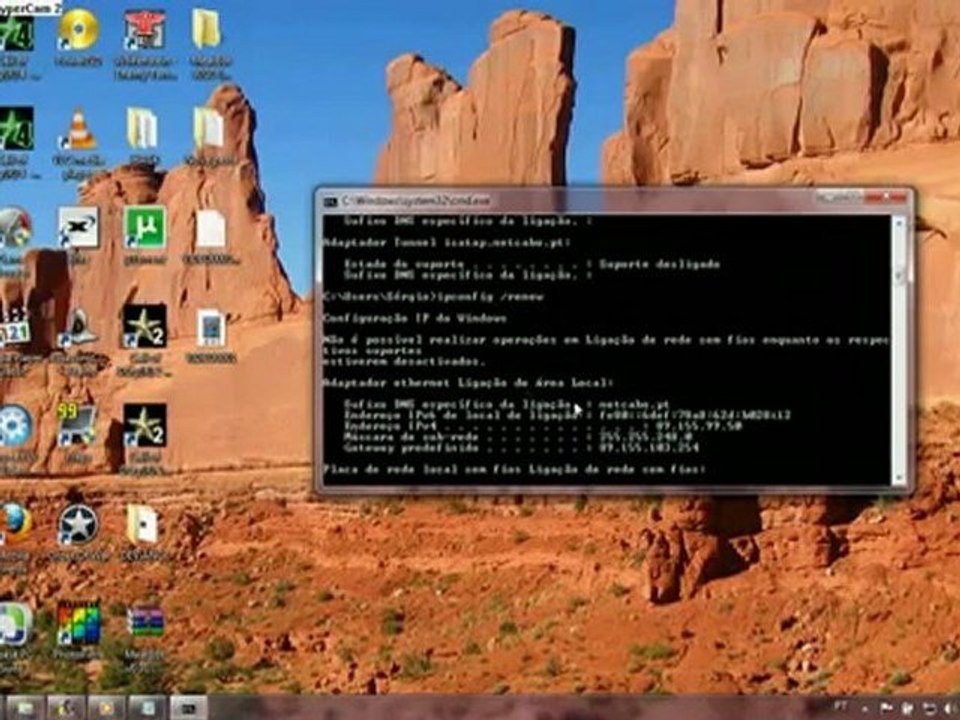Click the down arrow of the cmd scrollbar
The height and width of the screenshot is (720, 960).
[899, 477]
